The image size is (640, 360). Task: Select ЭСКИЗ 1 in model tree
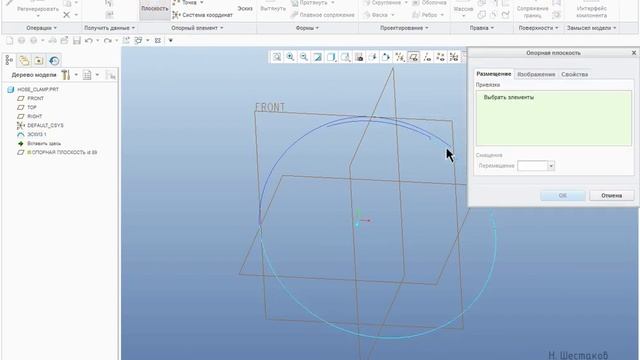[37, 134]
